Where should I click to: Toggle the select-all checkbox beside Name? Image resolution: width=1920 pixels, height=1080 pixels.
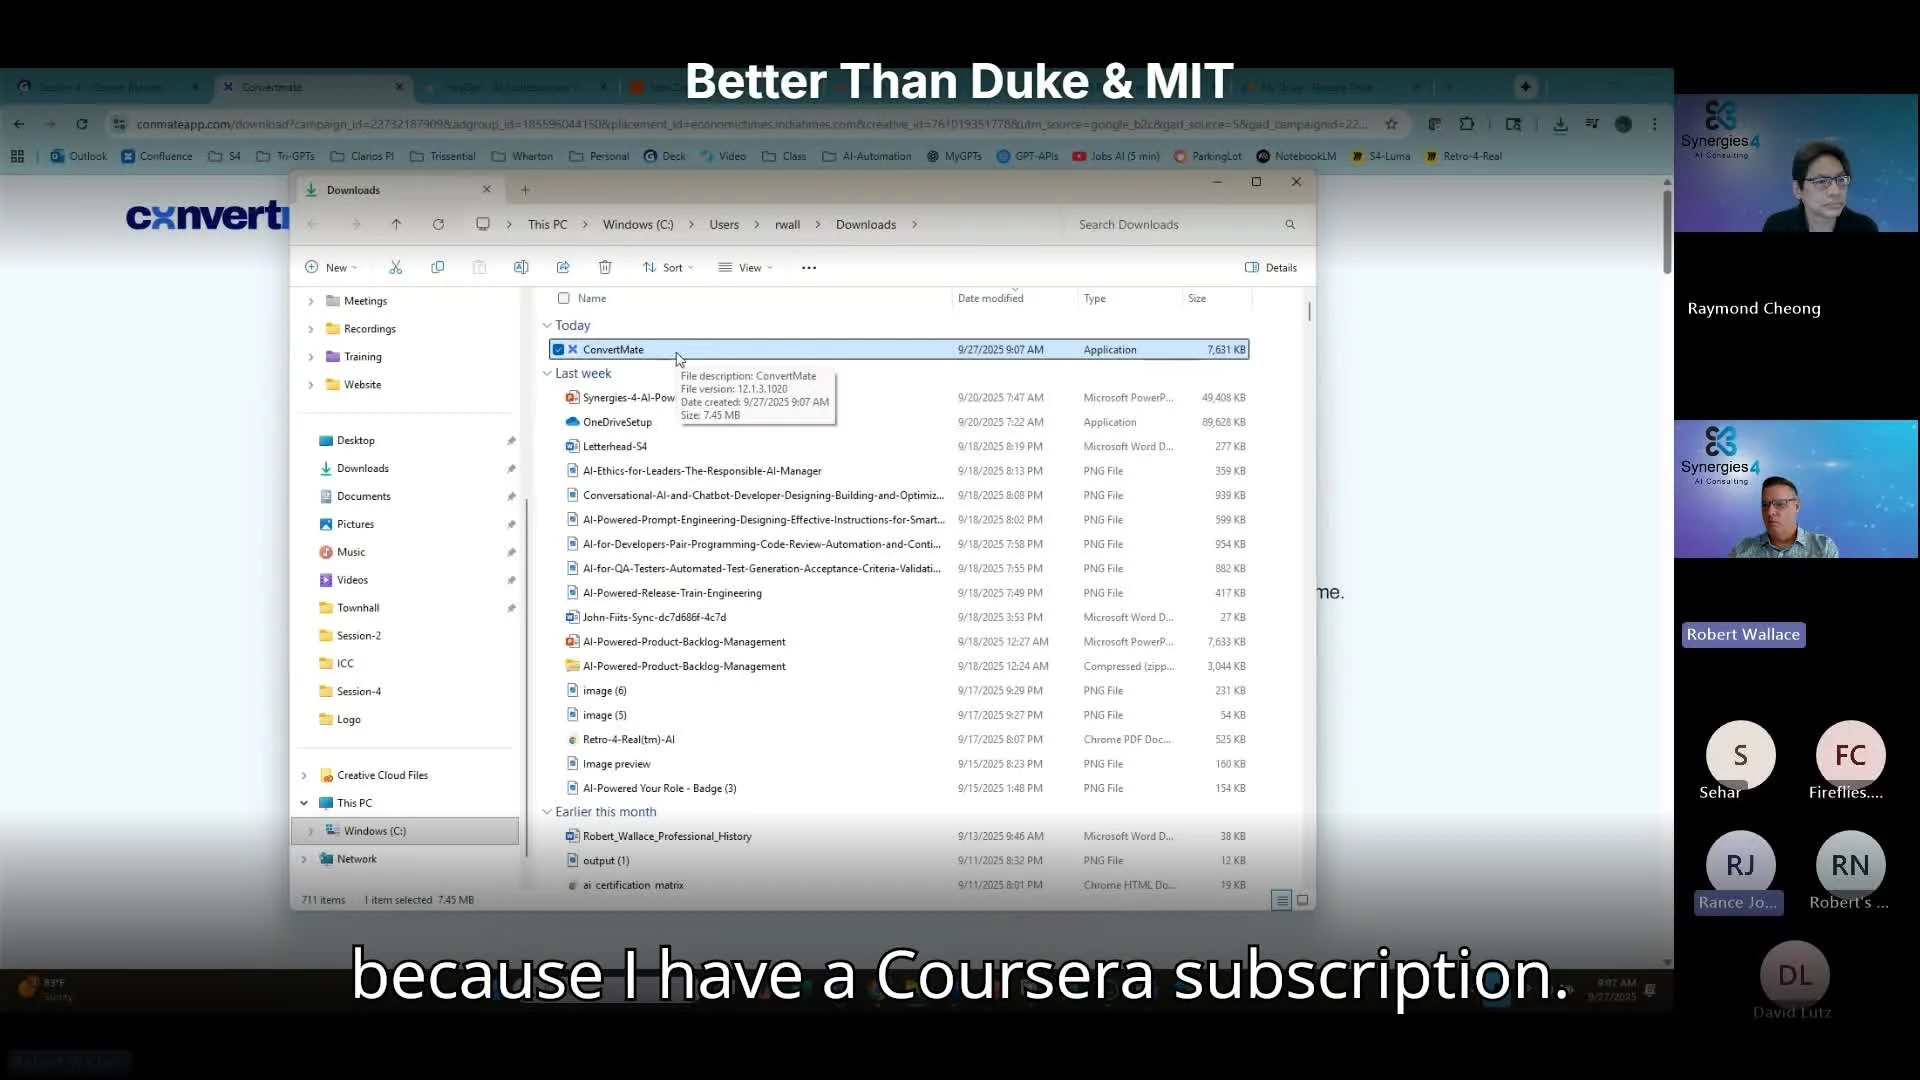coord(564,298)
